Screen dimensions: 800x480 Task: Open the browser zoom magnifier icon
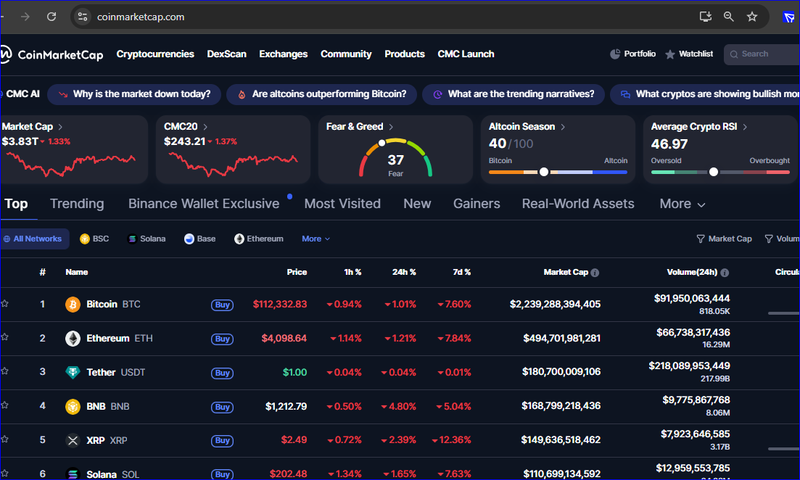coord(729,17)
